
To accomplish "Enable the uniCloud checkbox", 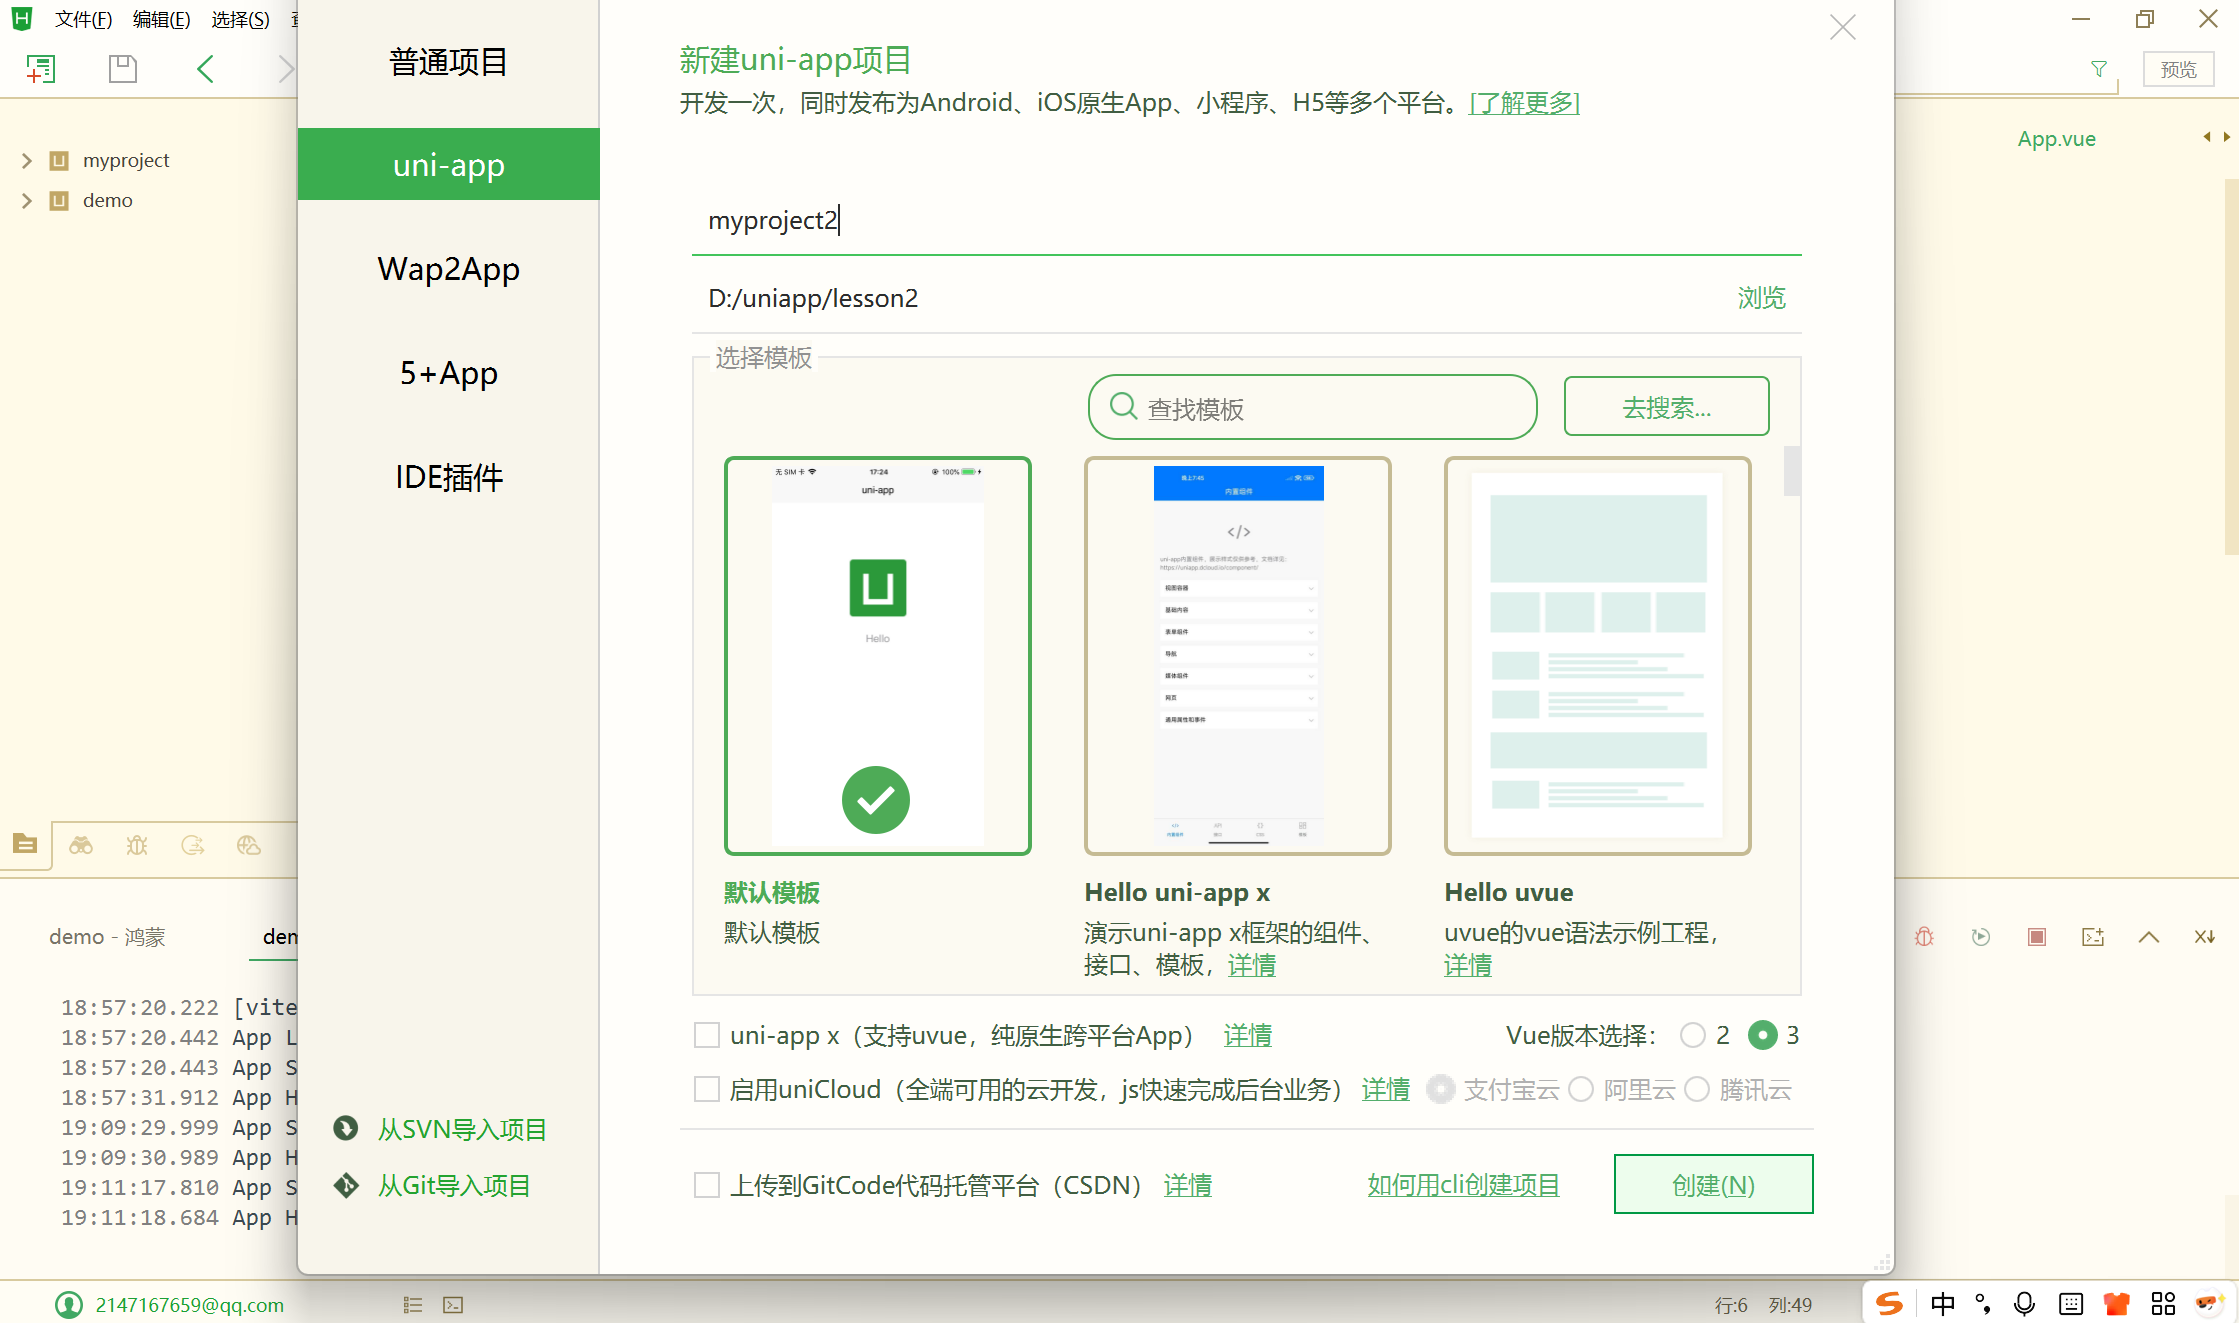I will tap(707, 1089).
